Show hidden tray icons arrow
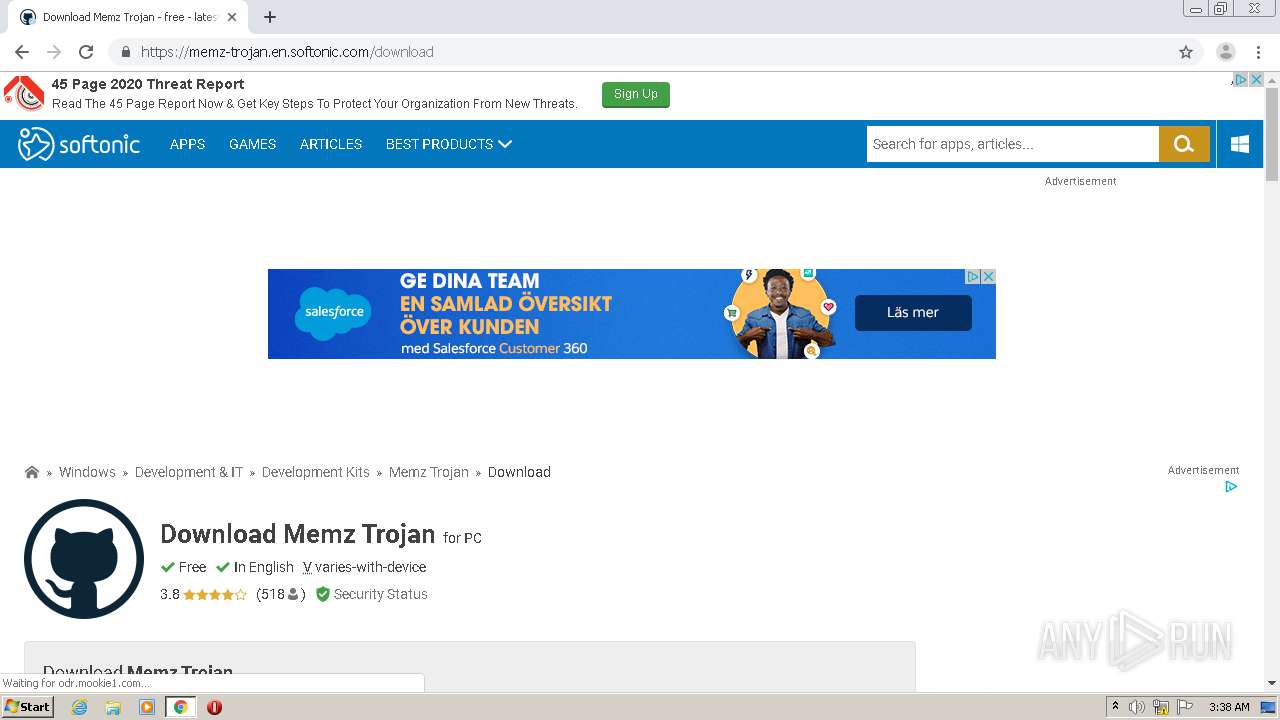The height and width of the screenshot is (720, 1280). (1115, 707)
